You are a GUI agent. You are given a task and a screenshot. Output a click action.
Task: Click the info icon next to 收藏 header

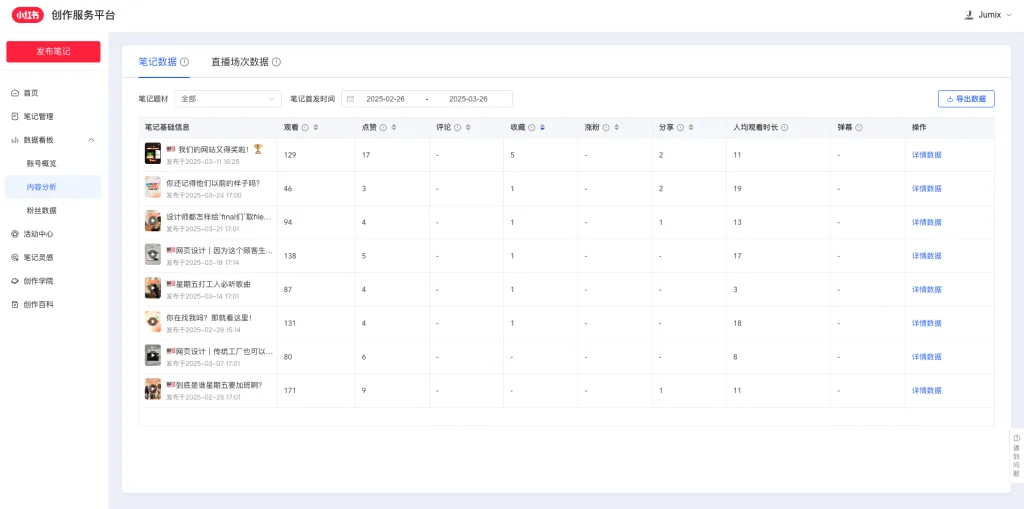tap(532, 127)
